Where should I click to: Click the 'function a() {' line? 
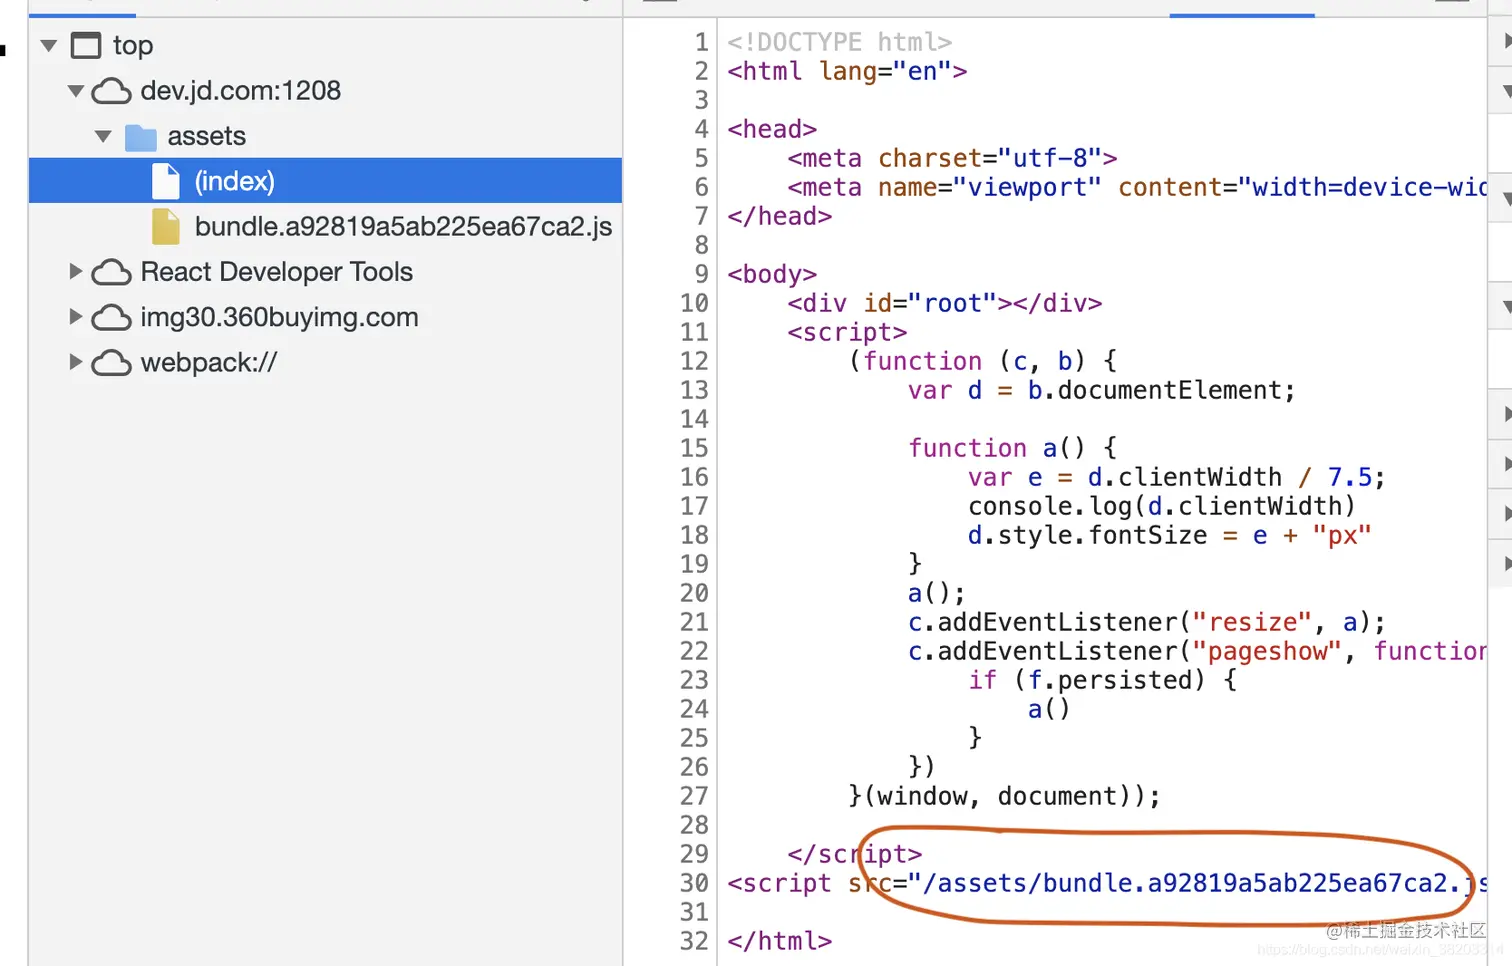pyautogui.click(x=1012, y=448)
